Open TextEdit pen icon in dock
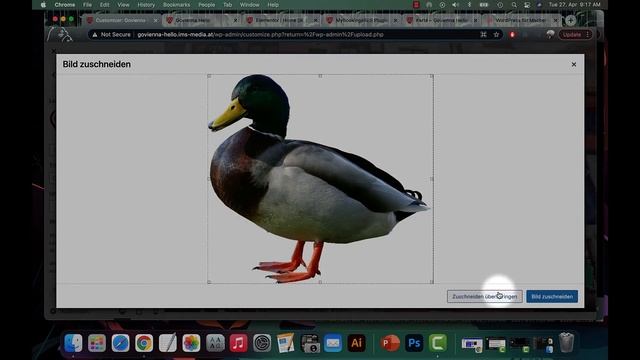640x360 pixels. [x=168, y=343]
